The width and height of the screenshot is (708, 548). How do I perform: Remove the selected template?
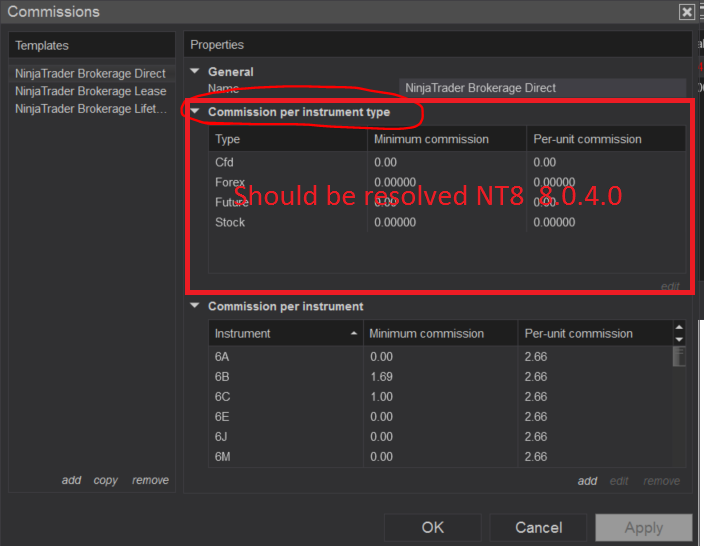point(150,480)
